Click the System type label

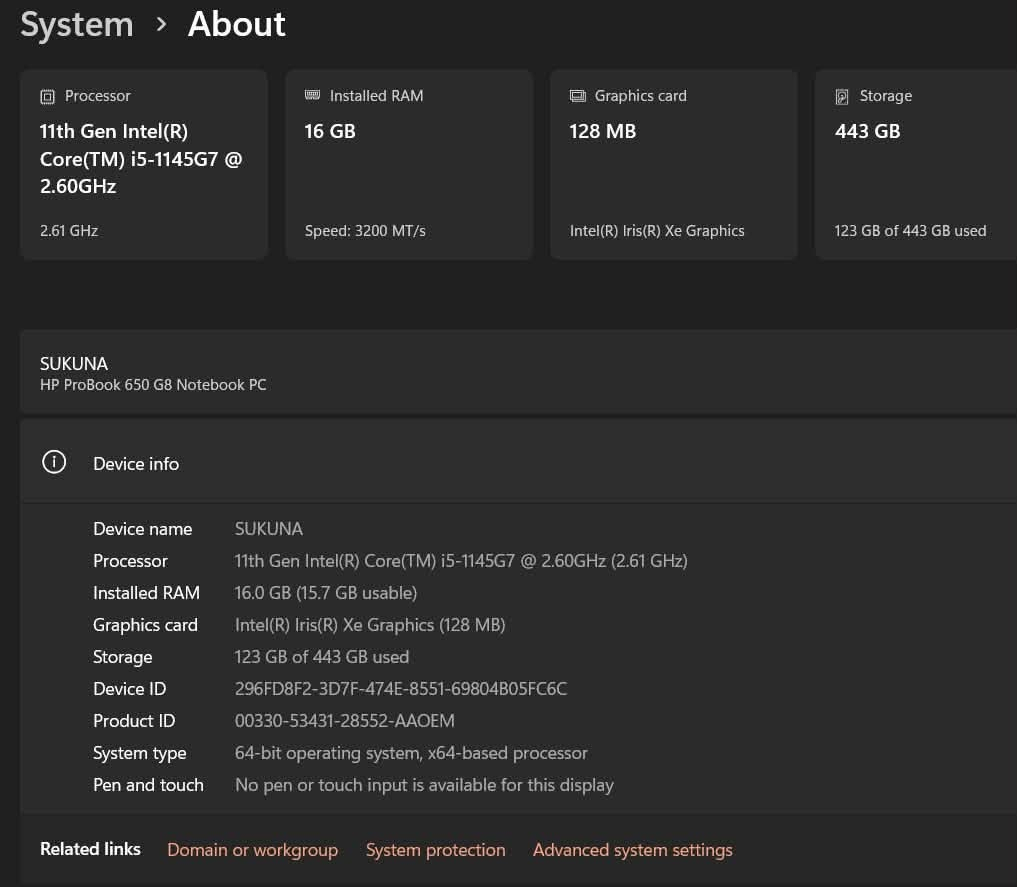pyautogui.click(x=139, y=753)
